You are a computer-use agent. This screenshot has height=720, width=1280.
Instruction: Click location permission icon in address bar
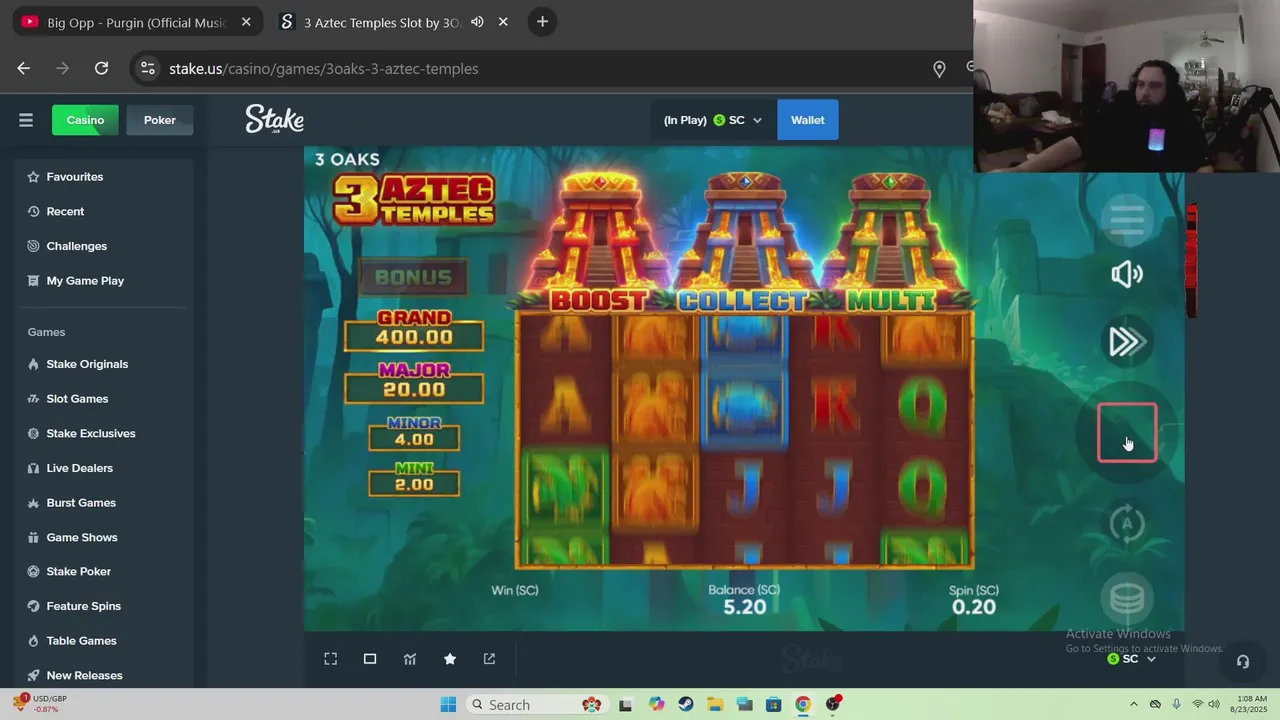(x=939, y=69)
